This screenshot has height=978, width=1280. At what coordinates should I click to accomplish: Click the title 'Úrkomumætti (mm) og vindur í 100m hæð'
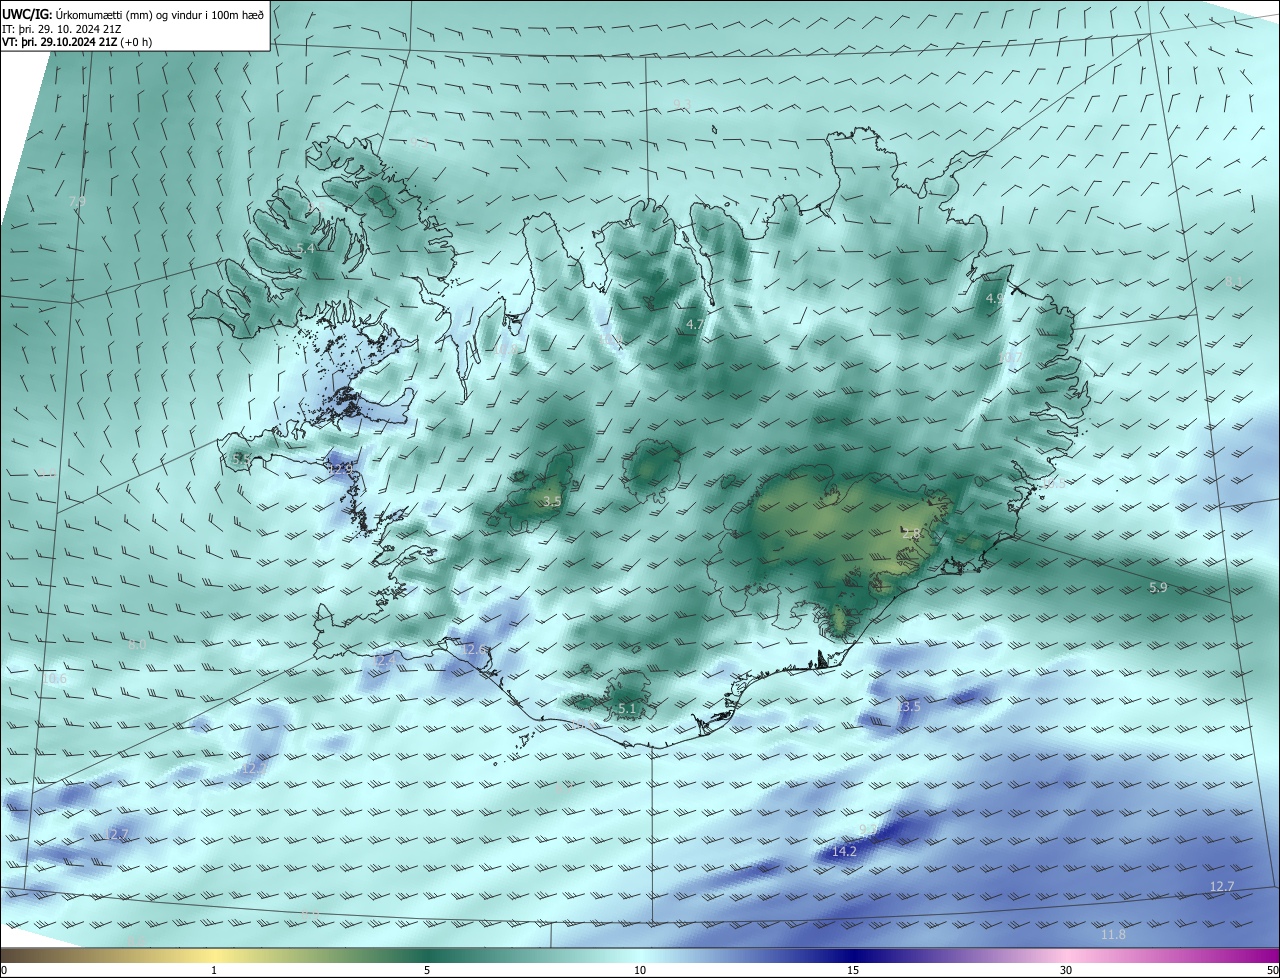(160, 13)
